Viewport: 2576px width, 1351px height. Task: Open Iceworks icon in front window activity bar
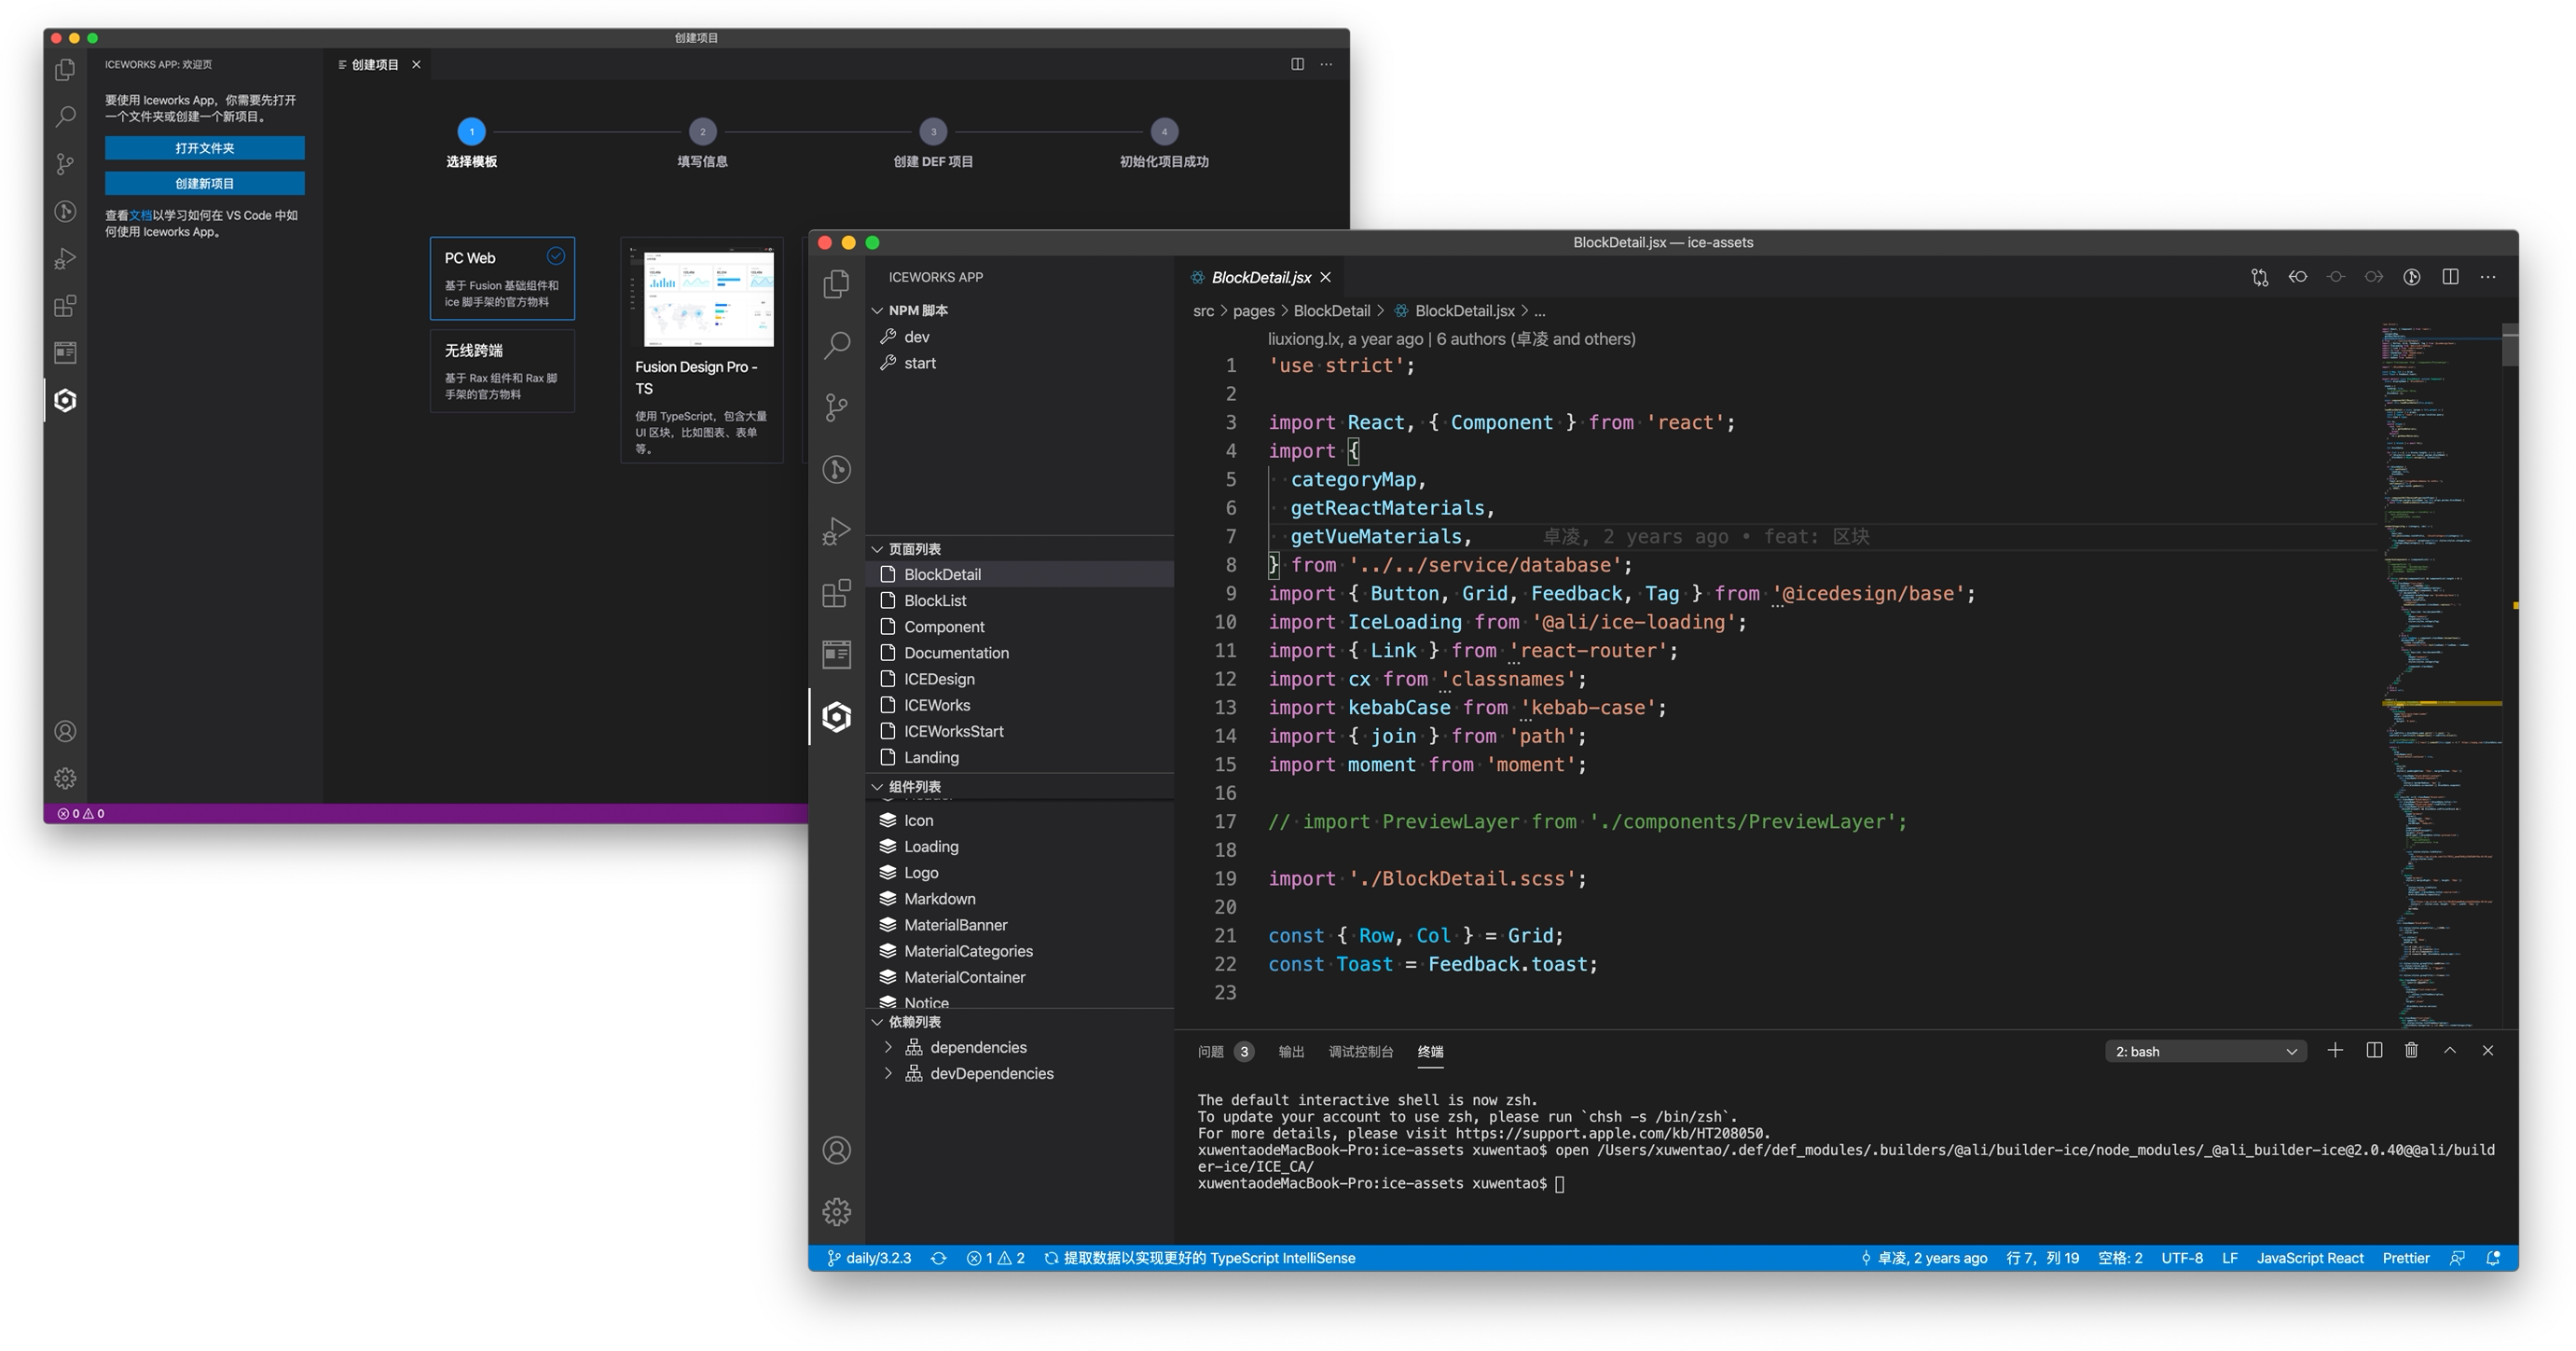click(837, 716)
